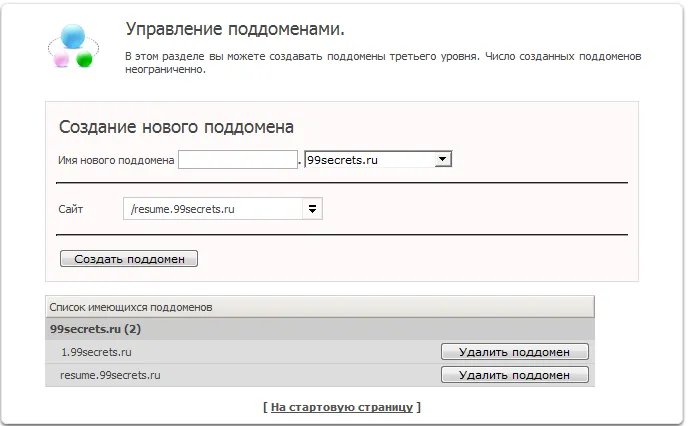Delete the 1.99secrets.ru subdomain
The width and height of the screenshot is (688, 426).
[x=515, y=352]
